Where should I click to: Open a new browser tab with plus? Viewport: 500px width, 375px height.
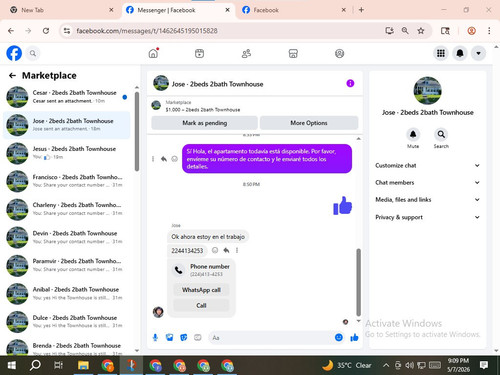[x=361, y=10]
